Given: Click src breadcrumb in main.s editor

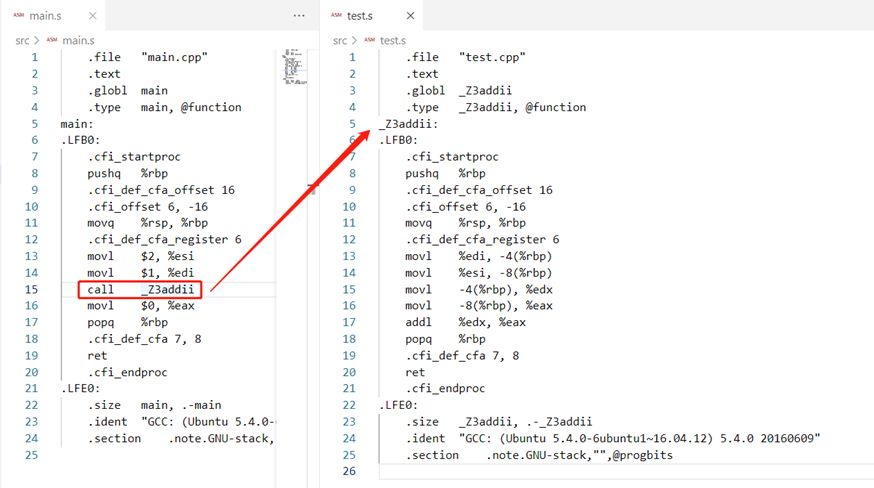Looking at the screenshot, I should [22, 40].
